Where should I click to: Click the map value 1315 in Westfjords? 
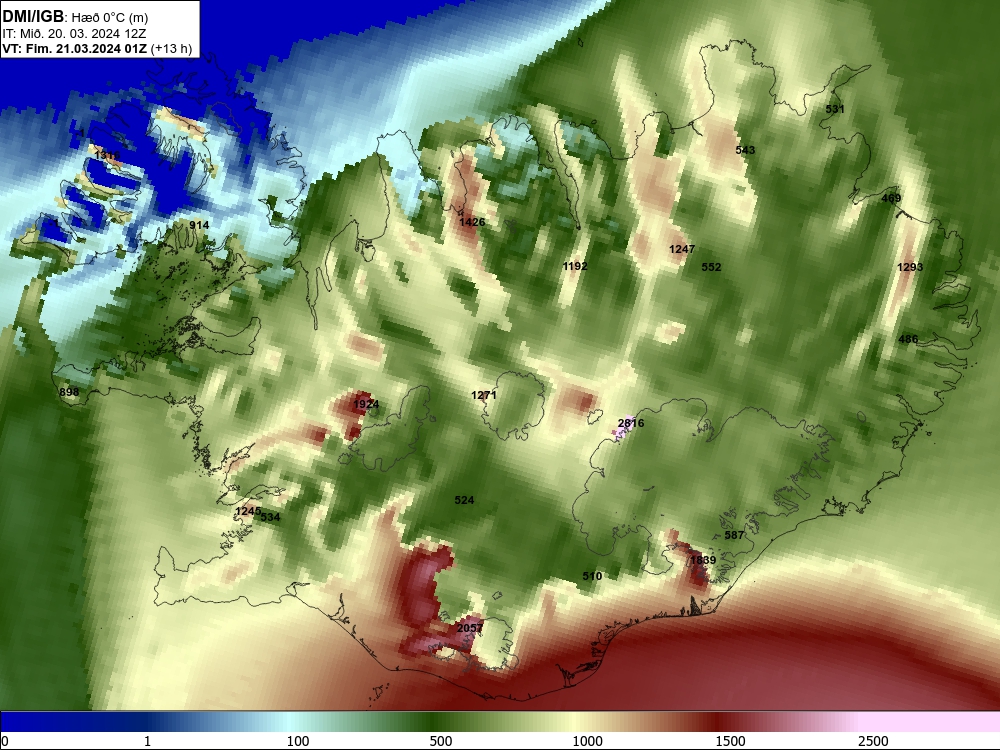107,156
